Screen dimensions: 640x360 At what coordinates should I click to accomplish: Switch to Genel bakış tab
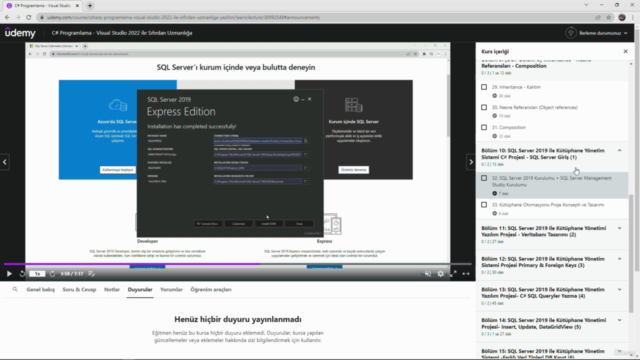click(x=40, y=289)
